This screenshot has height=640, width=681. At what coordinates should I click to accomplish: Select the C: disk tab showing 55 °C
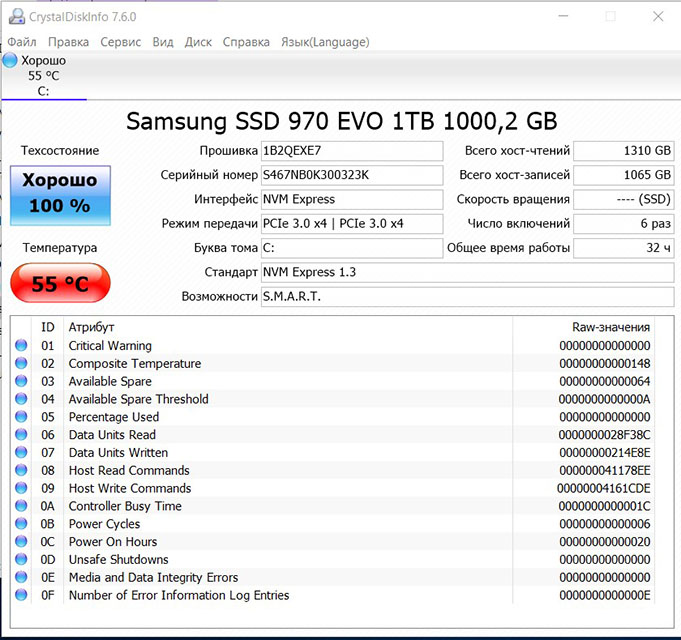[44, 76]
